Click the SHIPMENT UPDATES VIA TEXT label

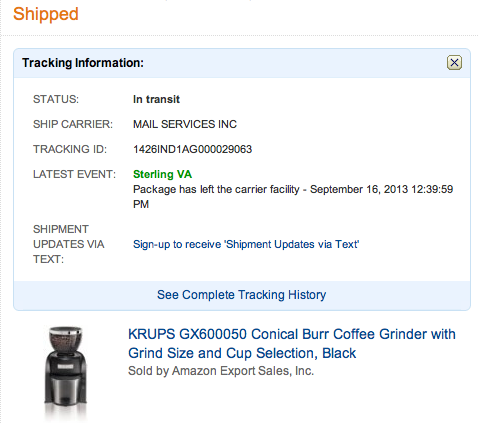[x=69, y=244]
